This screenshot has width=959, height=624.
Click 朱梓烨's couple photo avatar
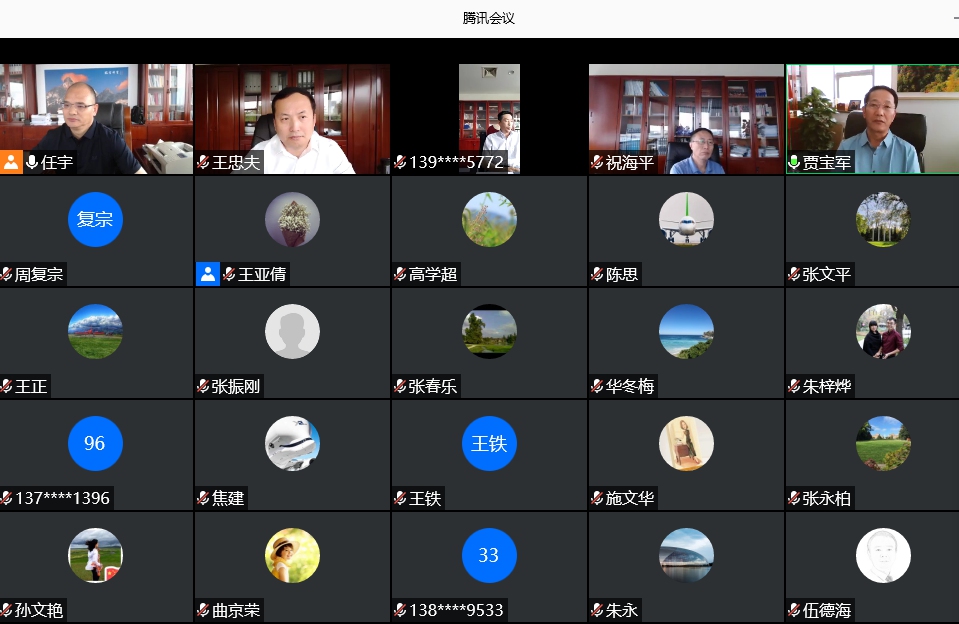click(x=883, y=331)
